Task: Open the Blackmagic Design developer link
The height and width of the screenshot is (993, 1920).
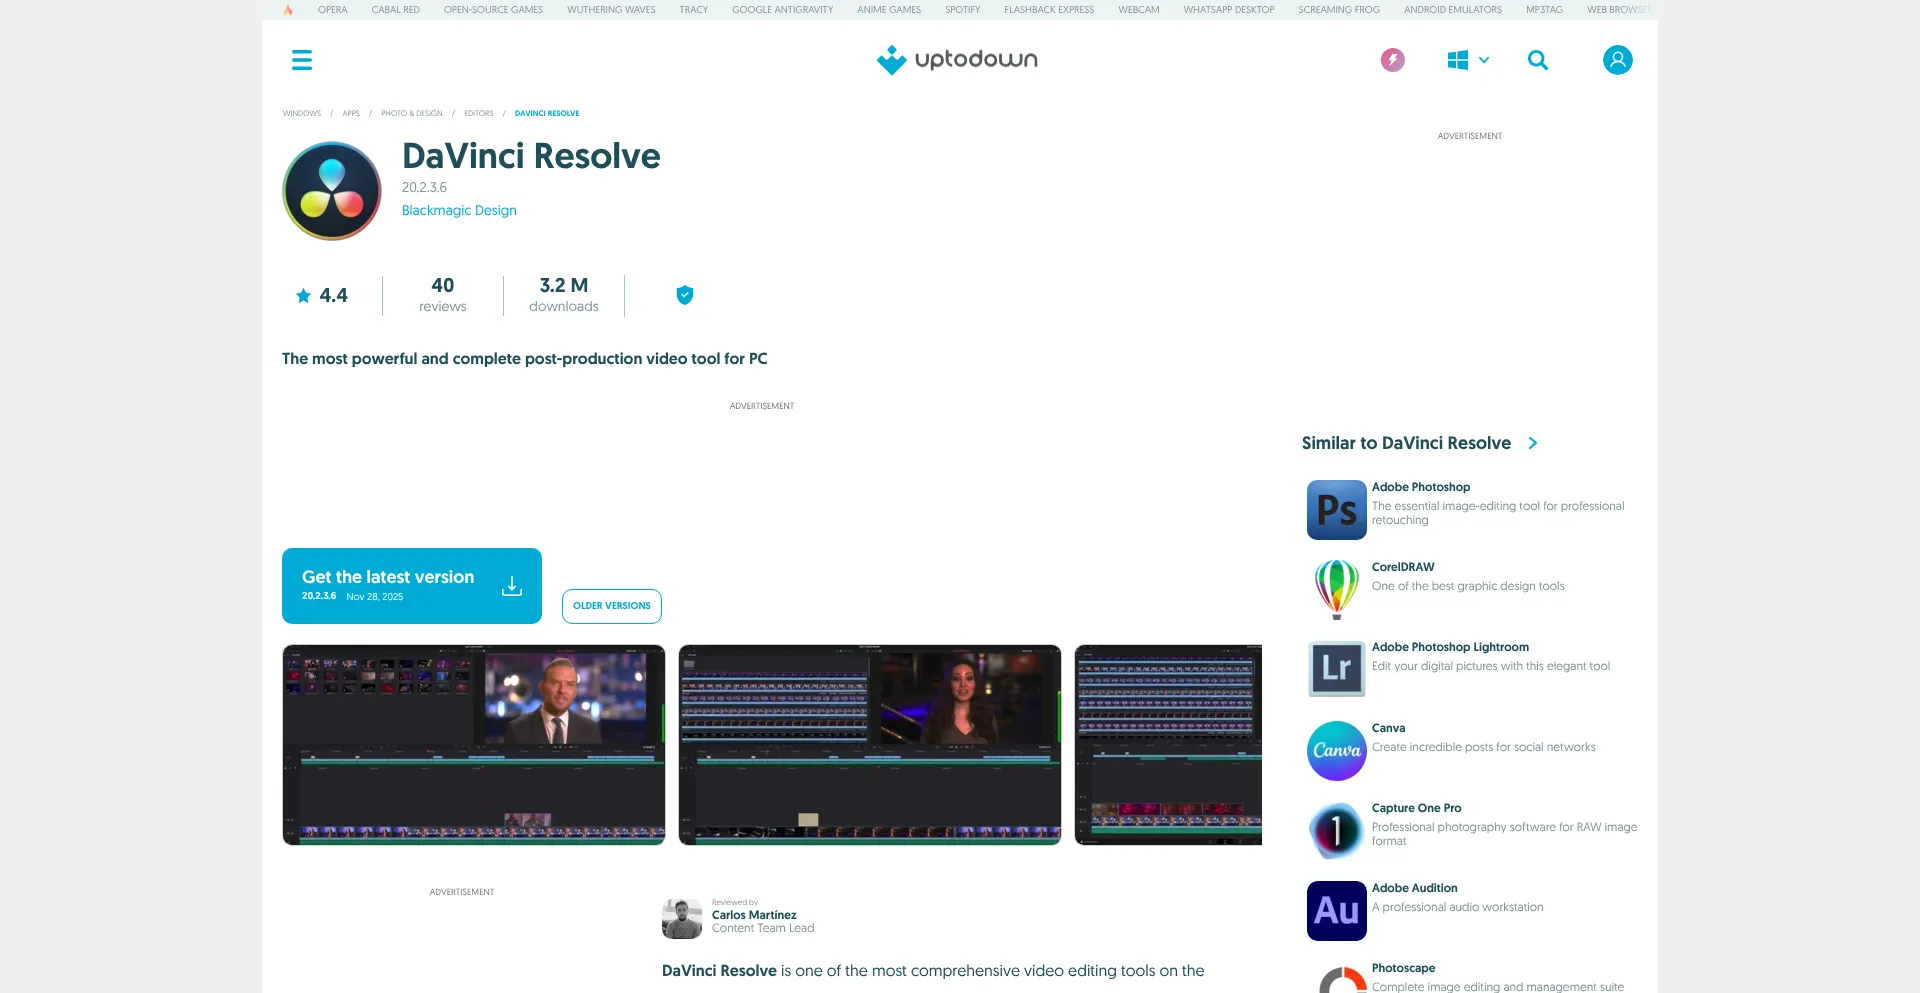Action: tap(459, 211)
